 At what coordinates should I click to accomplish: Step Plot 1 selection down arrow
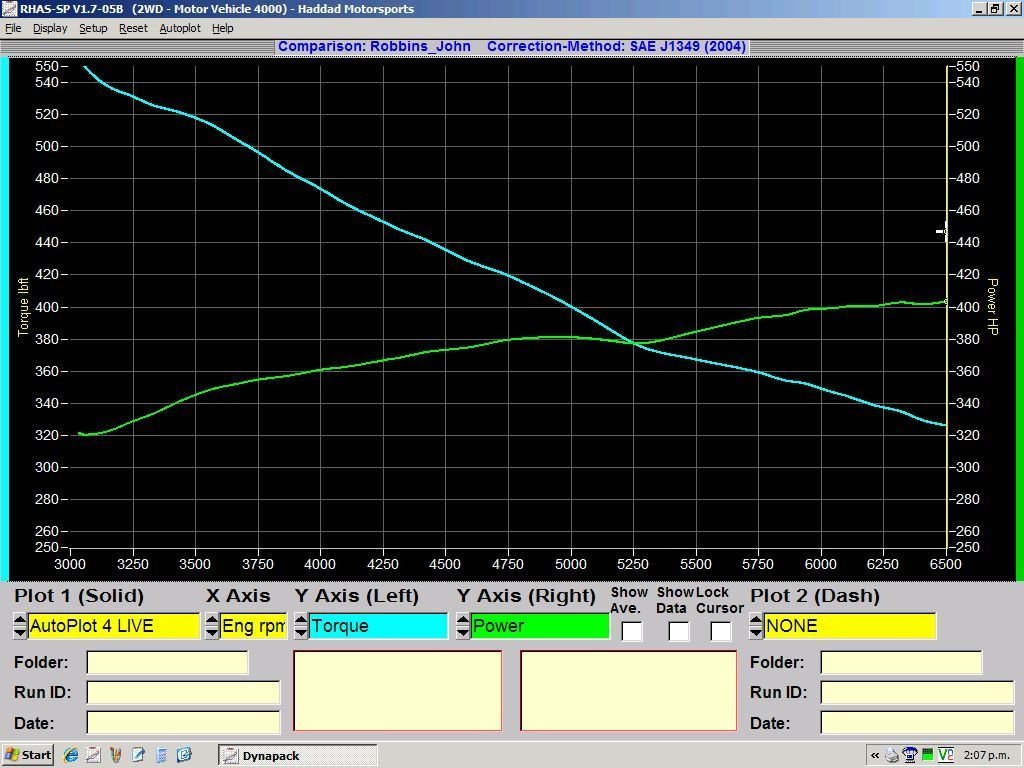click(20, 632)
